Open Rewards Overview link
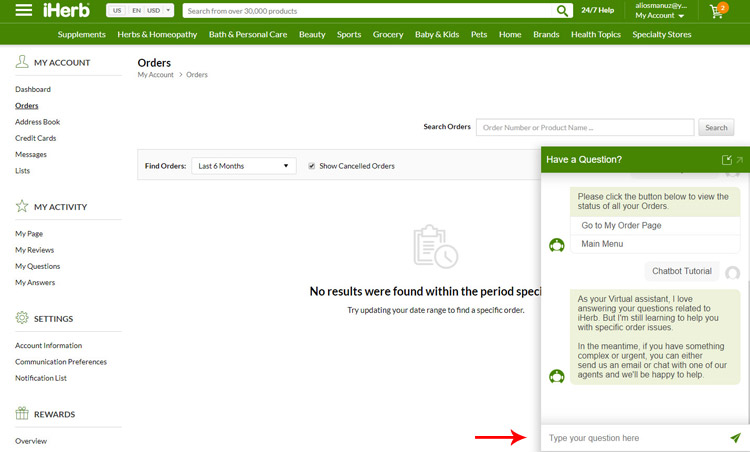Image resolution: width=750 pixels, height=452 pixels. click(31, 441)
